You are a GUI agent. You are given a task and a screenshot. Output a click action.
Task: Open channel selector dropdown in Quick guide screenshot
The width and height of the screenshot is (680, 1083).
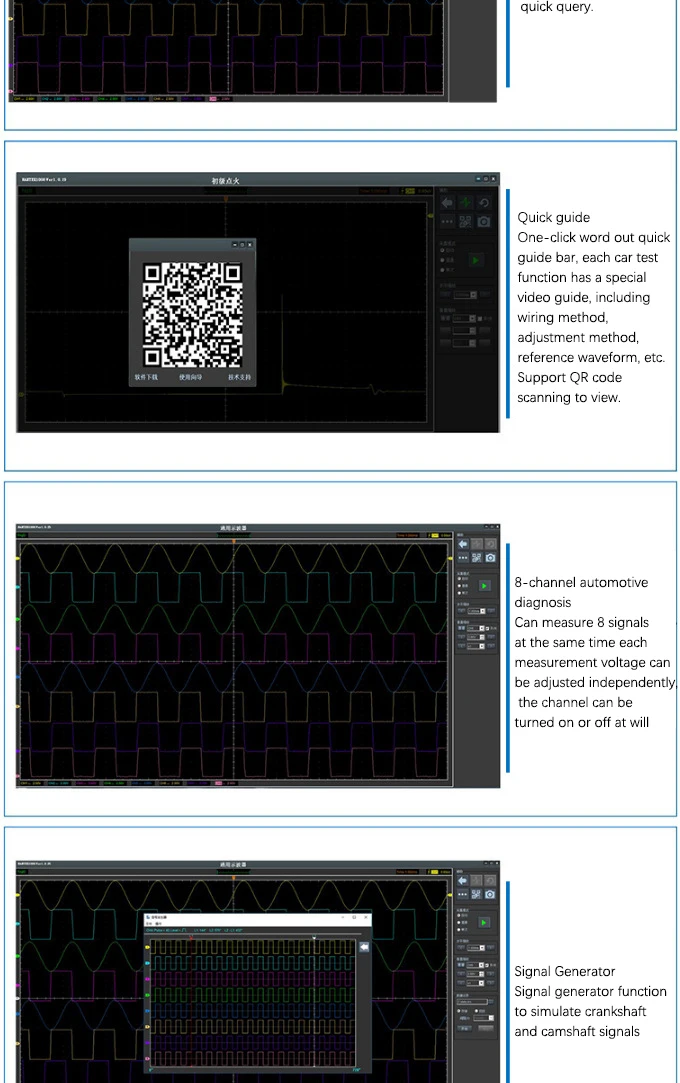[464, 318]
